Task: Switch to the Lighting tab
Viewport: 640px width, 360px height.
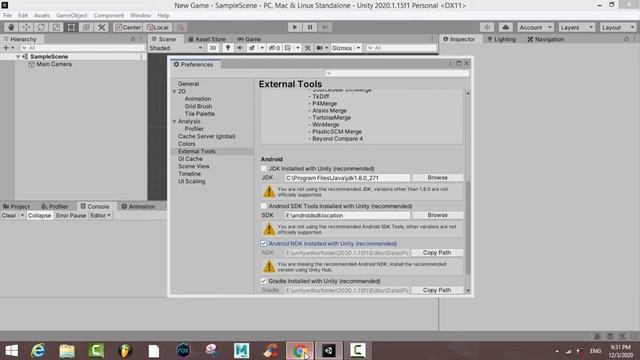Action: click(502, 39)
